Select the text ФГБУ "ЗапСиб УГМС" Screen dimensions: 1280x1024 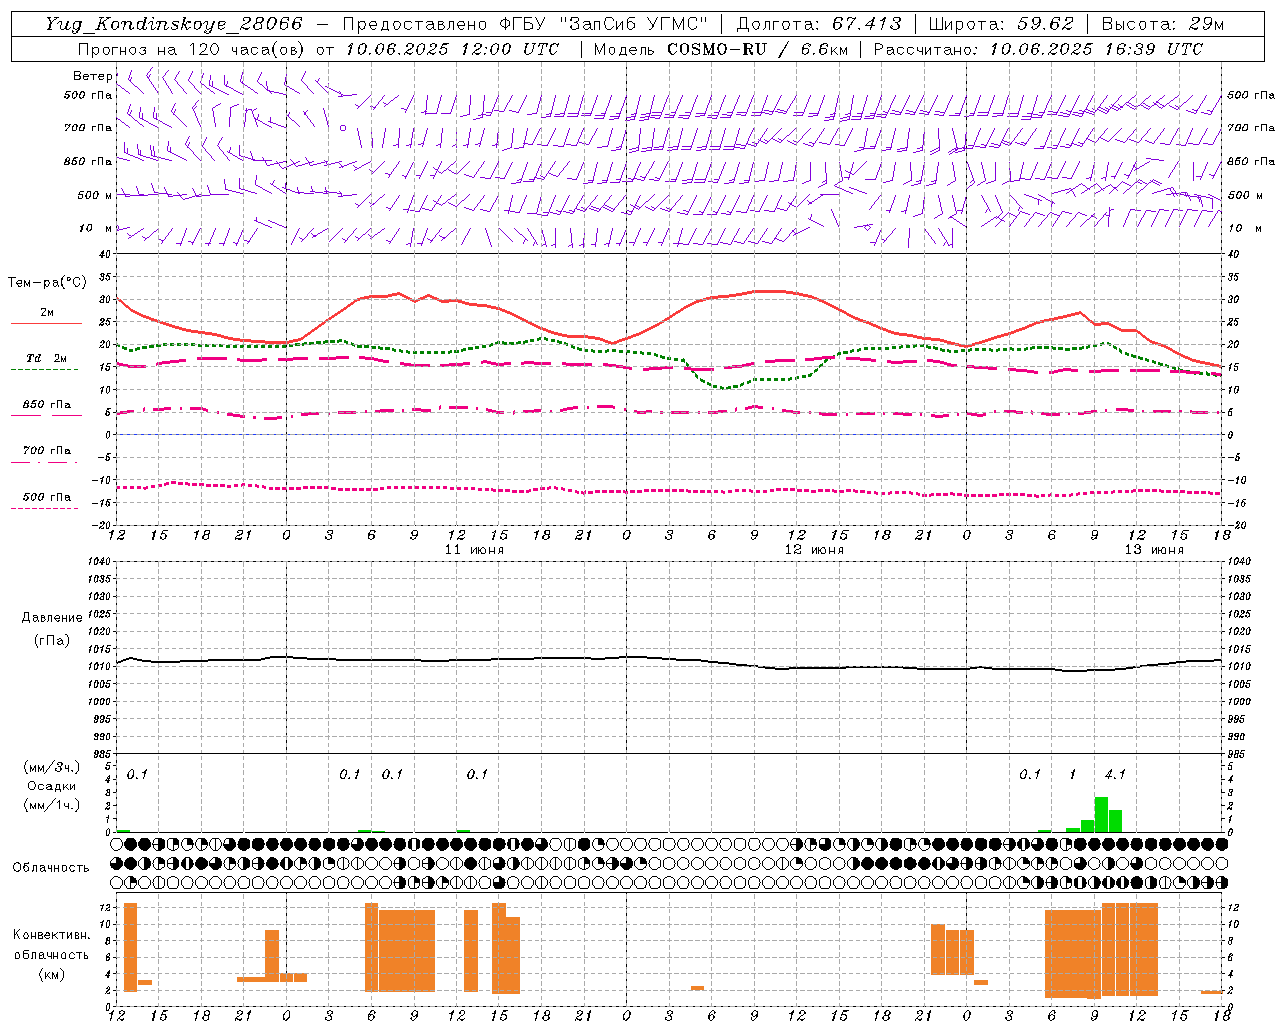604,24
